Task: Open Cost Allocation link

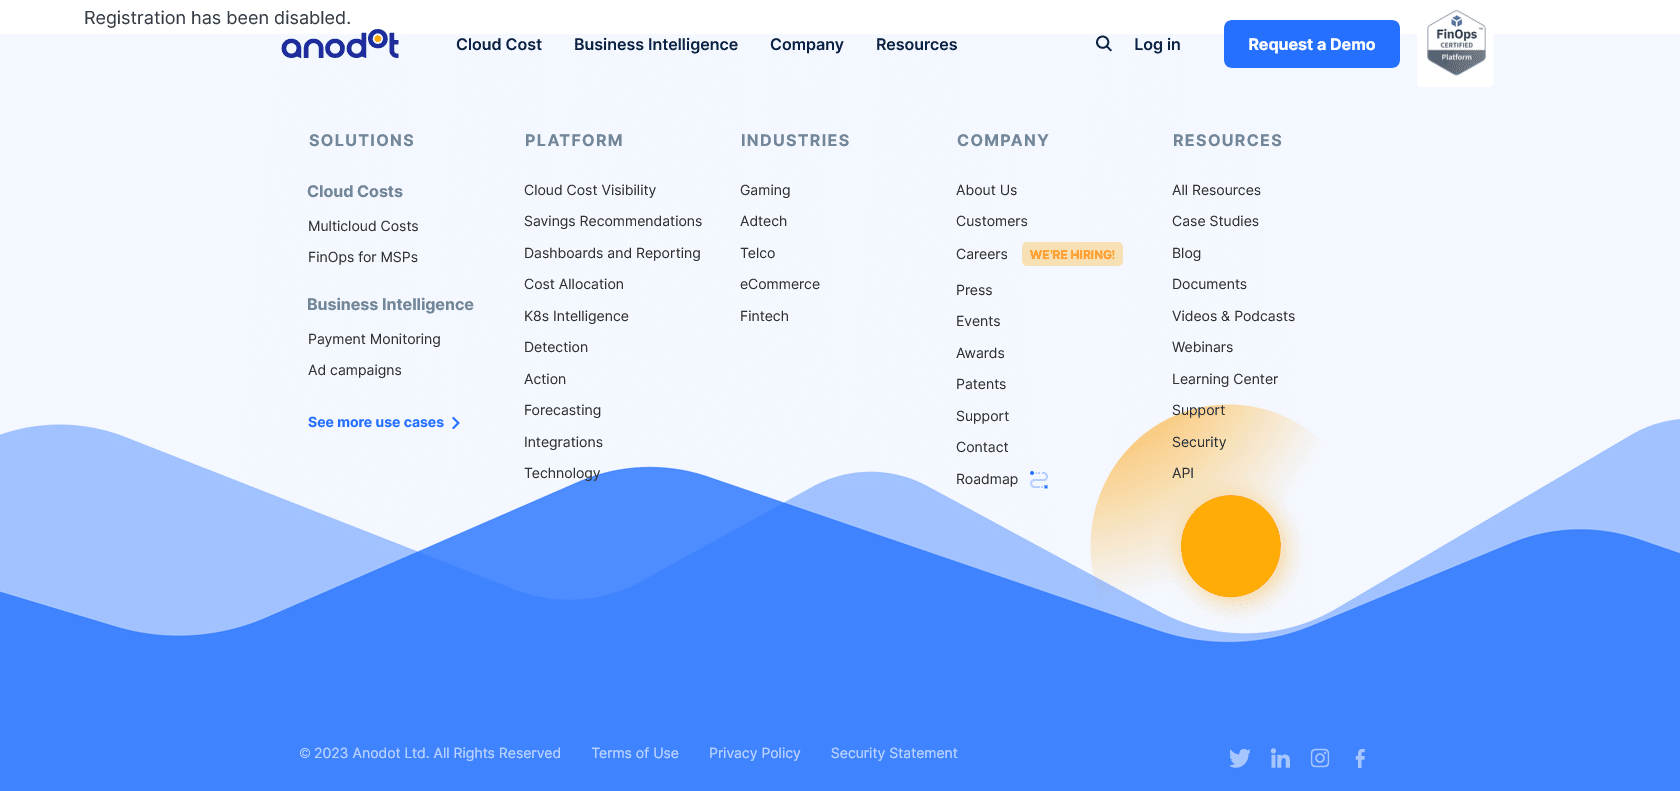Action: coord(574,284)
